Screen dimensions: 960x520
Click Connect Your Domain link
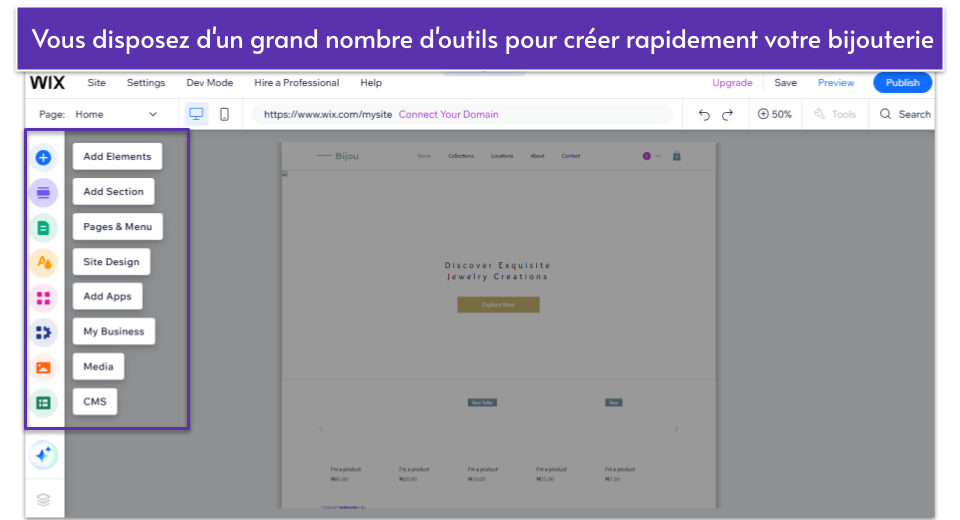pos(448,114)
